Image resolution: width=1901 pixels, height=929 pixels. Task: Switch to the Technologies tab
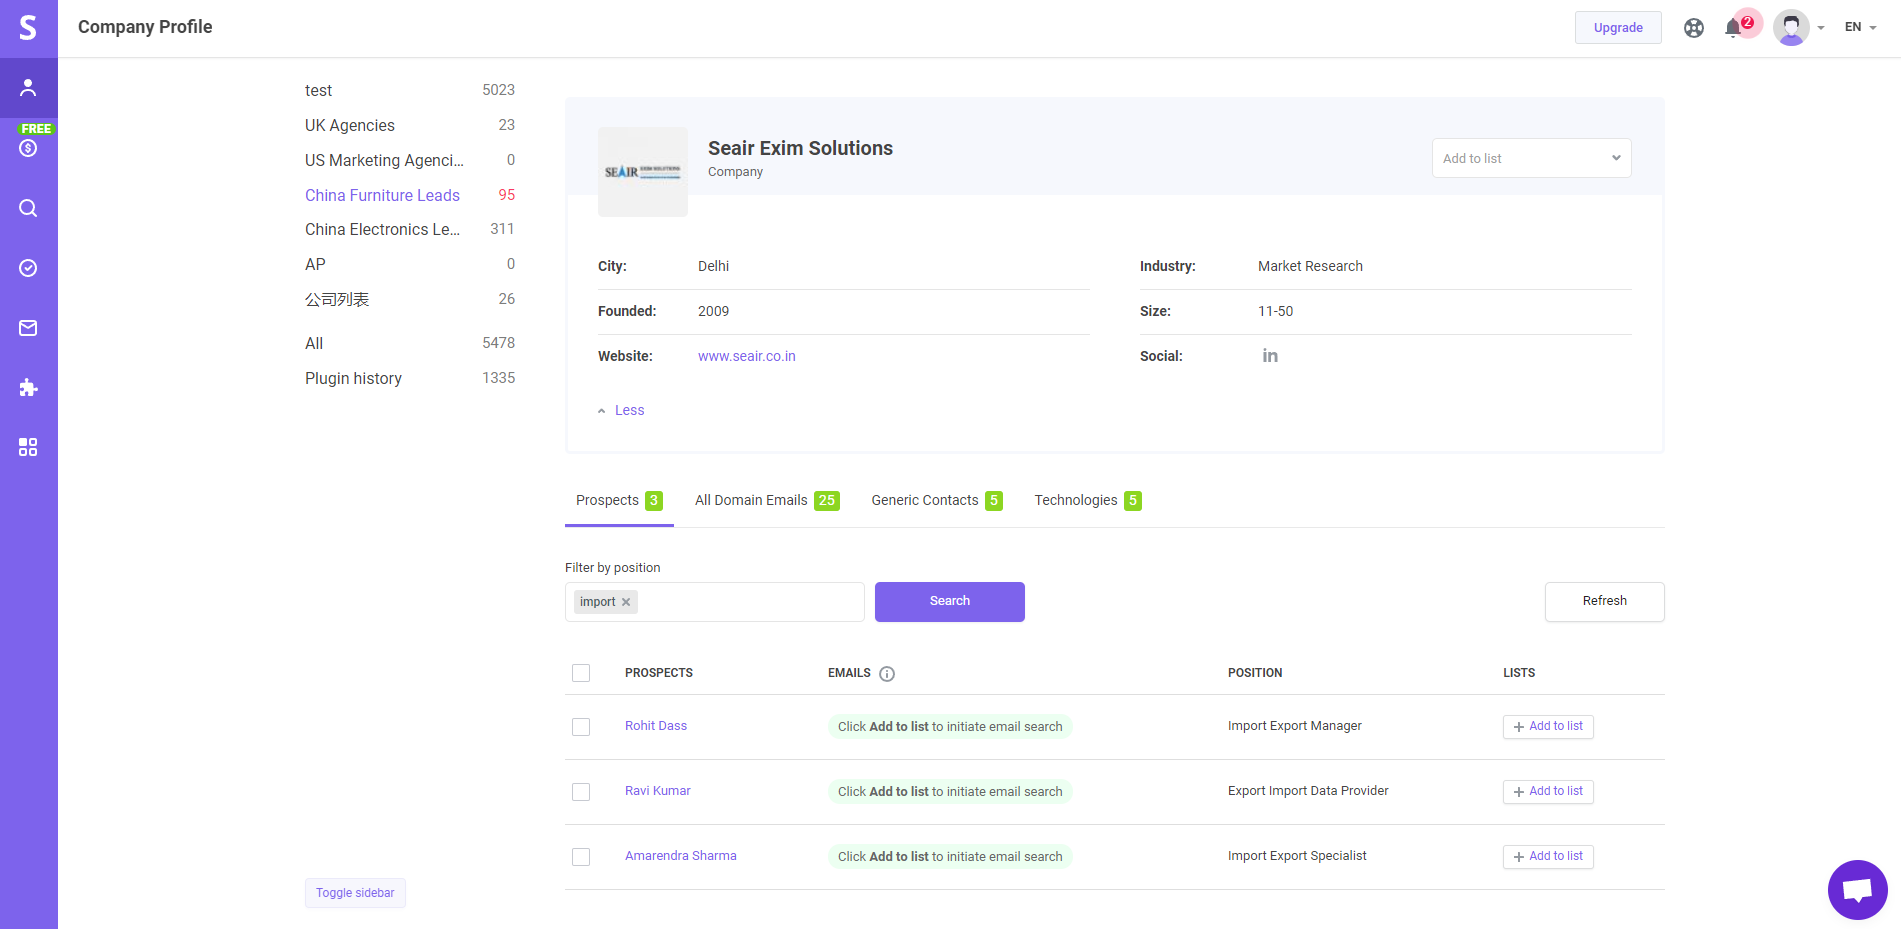click(x=1088, y=500)
